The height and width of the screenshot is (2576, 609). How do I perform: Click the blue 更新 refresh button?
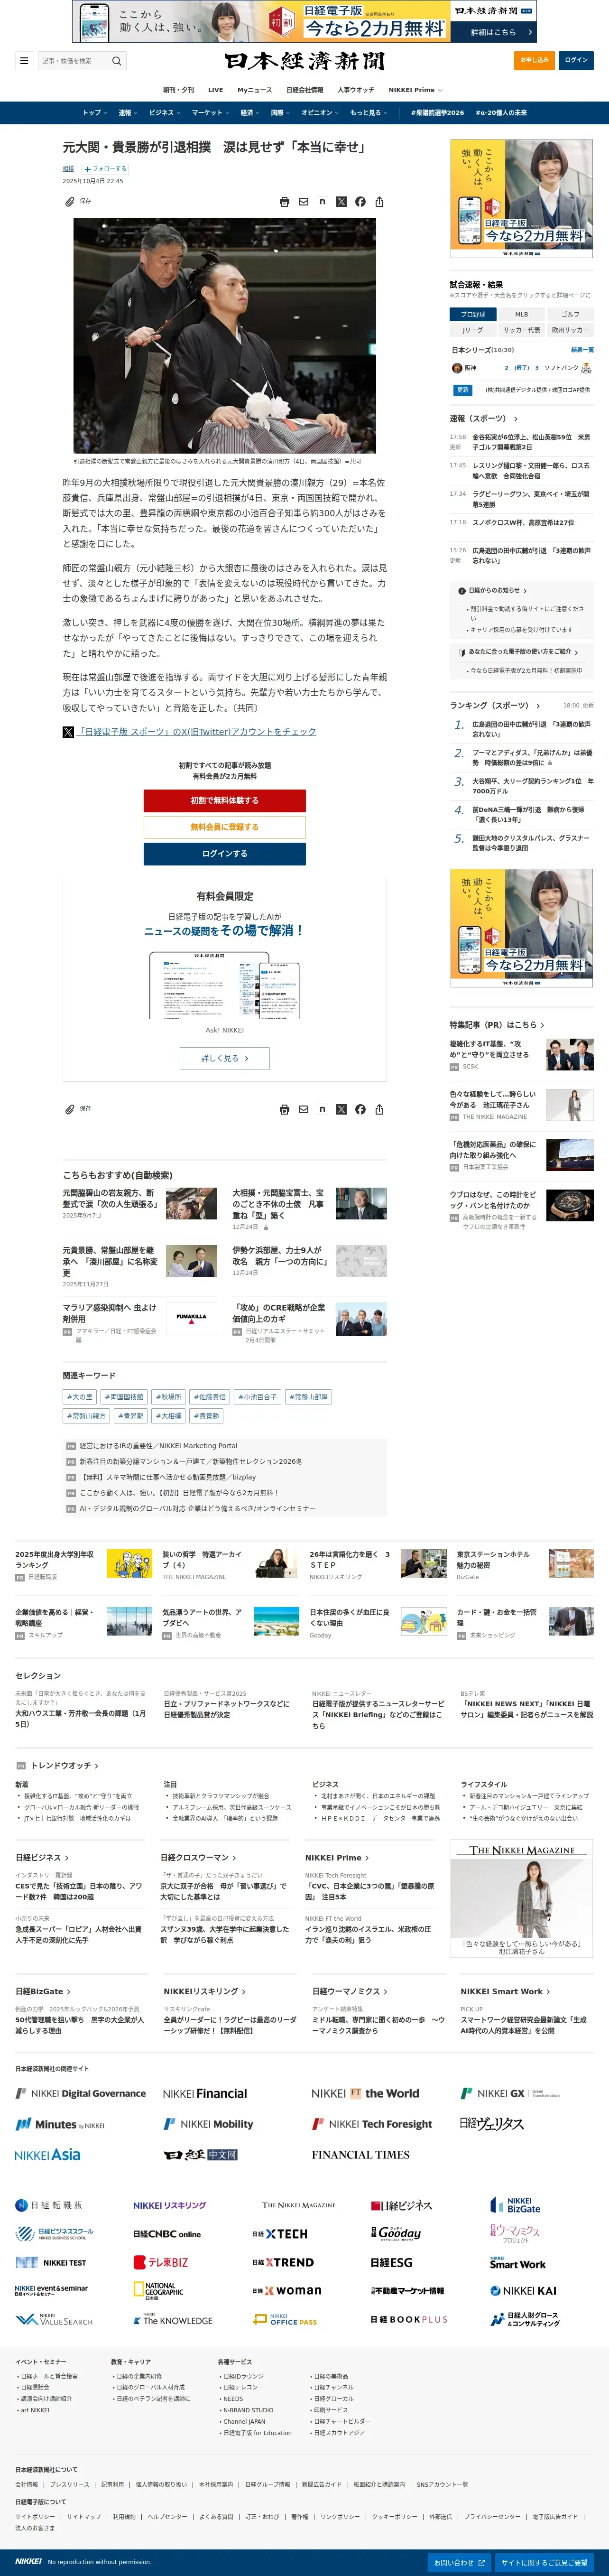462,390
